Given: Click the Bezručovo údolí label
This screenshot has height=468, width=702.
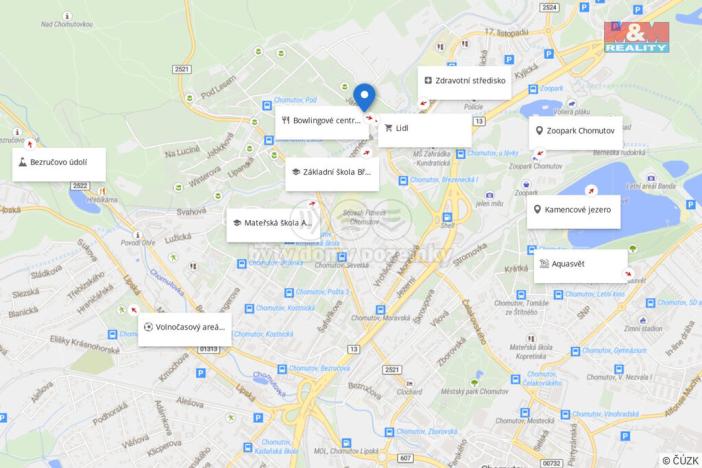Looking at the screenshot, I should (59, 163).
